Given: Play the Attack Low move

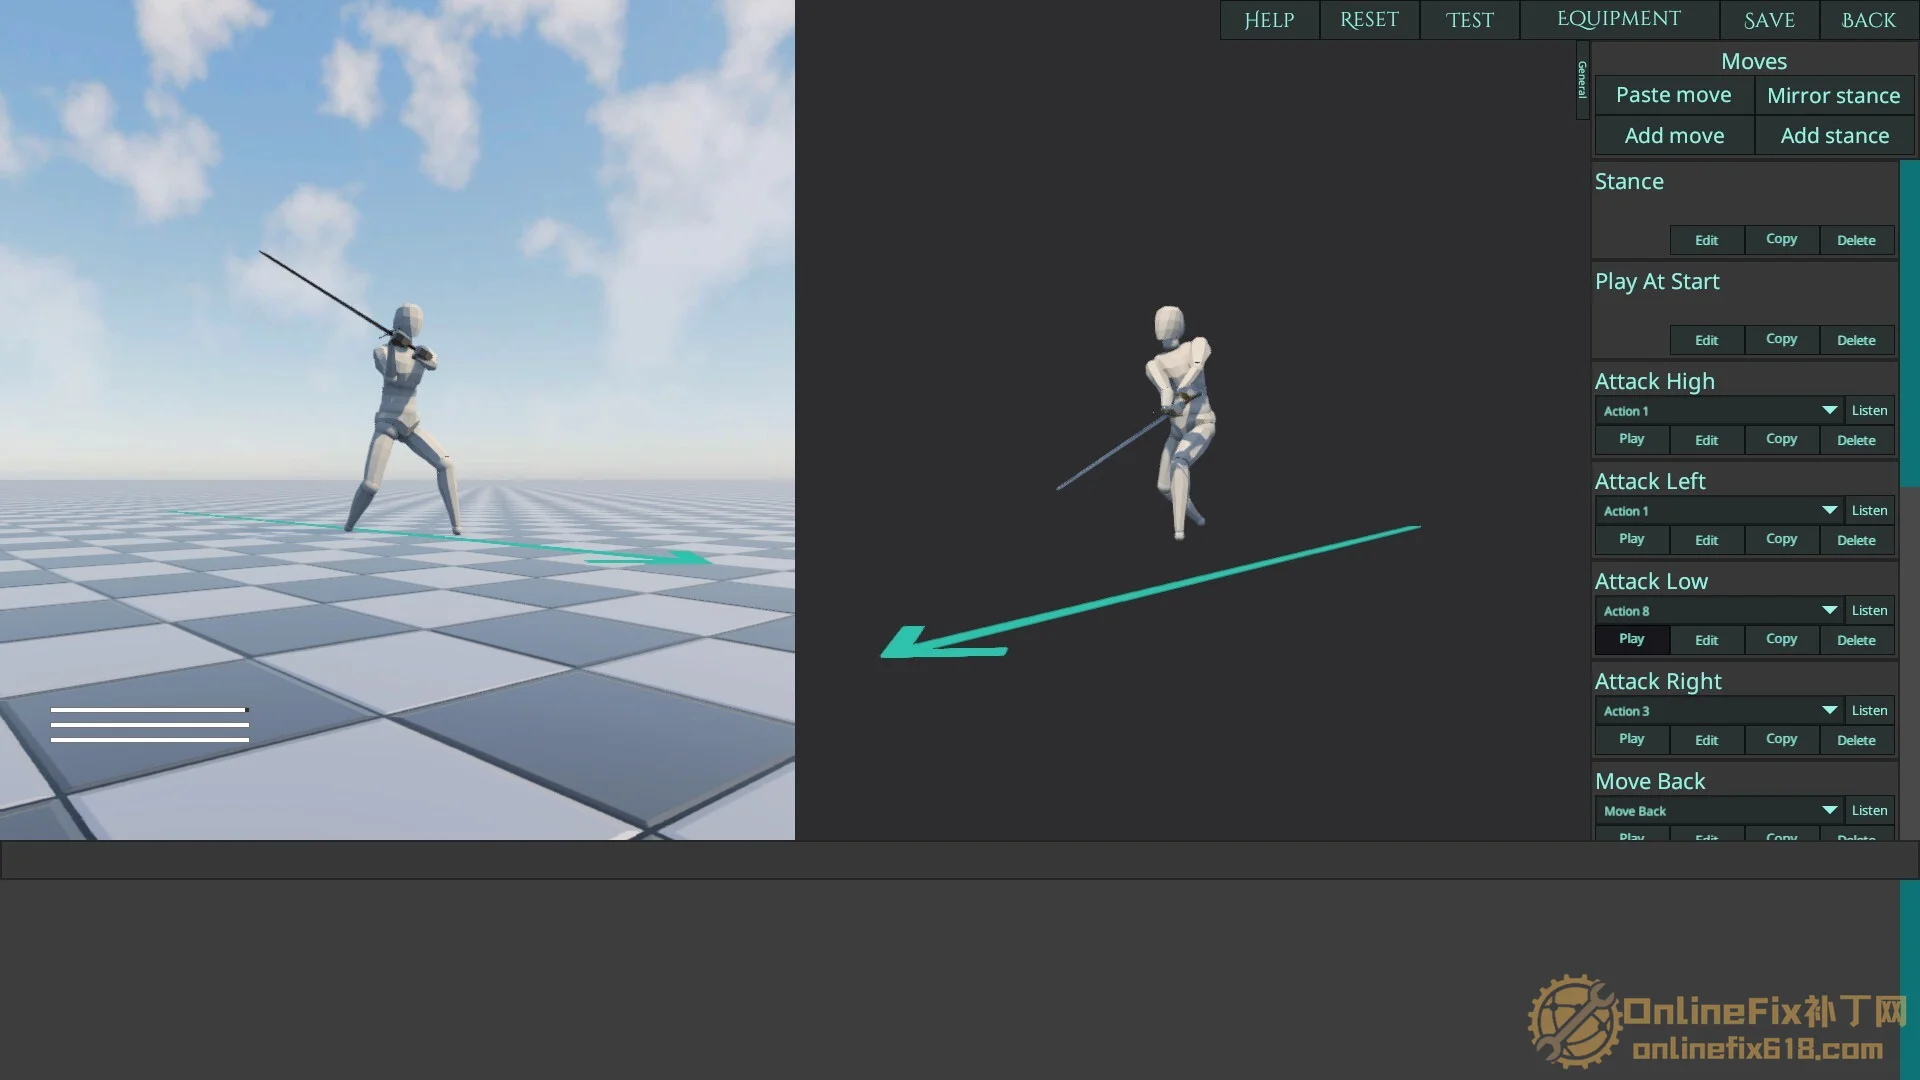Looking at the screenshot, I should (x=1631, y=639).
